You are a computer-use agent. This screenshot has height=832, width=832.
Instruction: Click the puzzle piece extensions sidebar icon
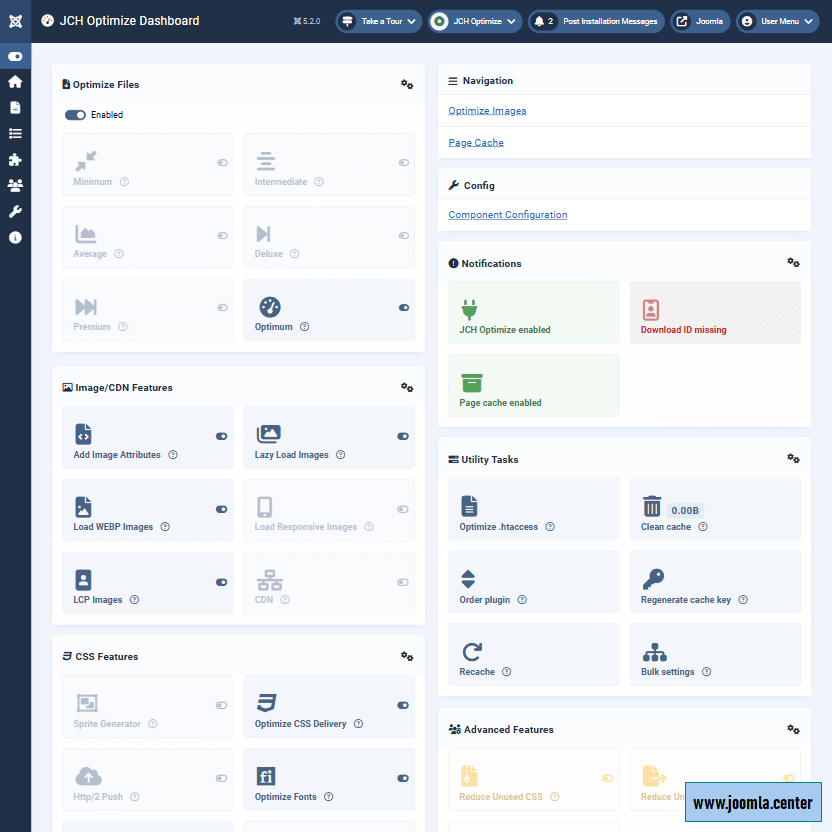(x=15, y=159)
